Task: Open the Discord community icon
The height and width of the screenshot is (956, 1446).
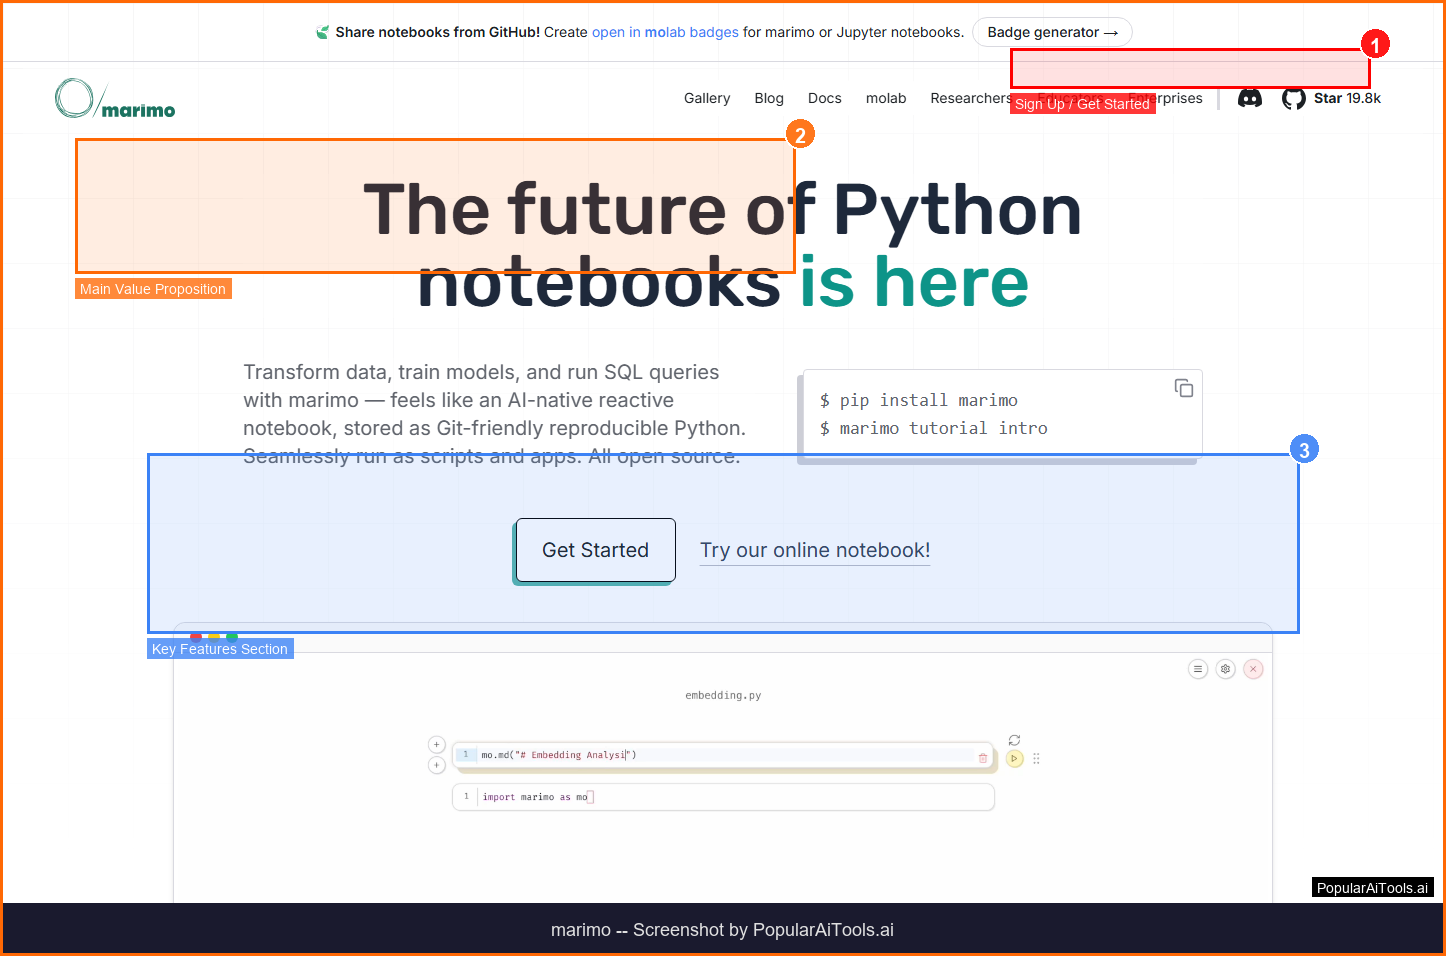Action: tap(1249, 98)
